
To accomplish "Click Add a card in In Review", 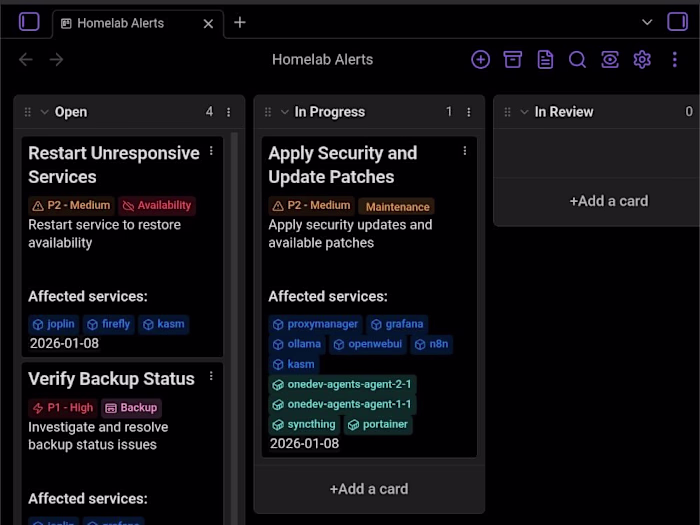I will 609,201.
